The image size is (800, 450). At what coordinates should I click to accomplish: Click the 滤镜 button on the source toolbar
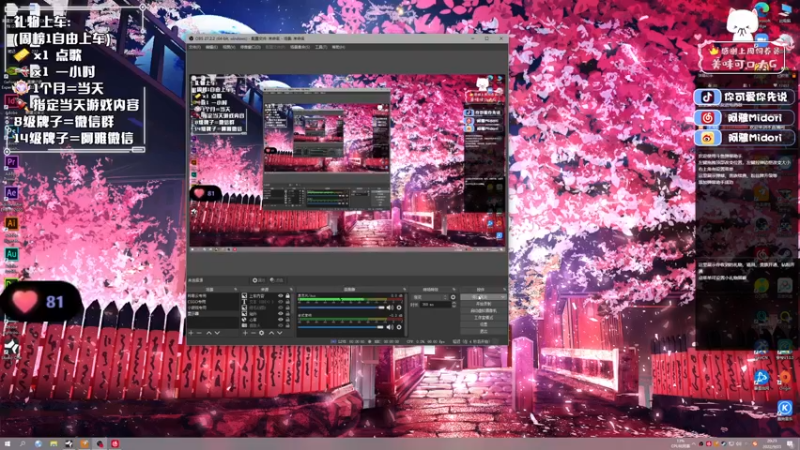pos(277,280)
